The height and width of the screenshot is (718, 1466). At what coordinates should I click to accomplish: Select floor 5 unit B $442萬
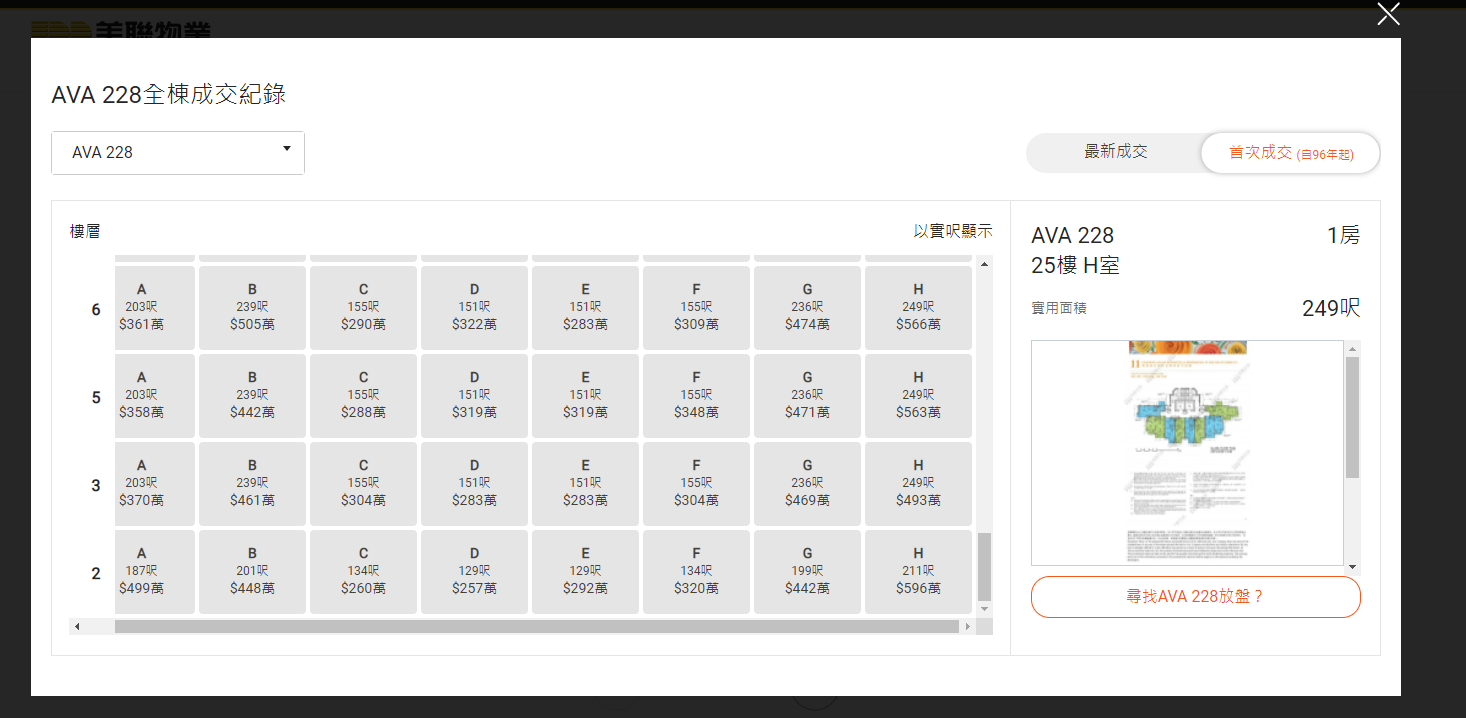[252, 396]
